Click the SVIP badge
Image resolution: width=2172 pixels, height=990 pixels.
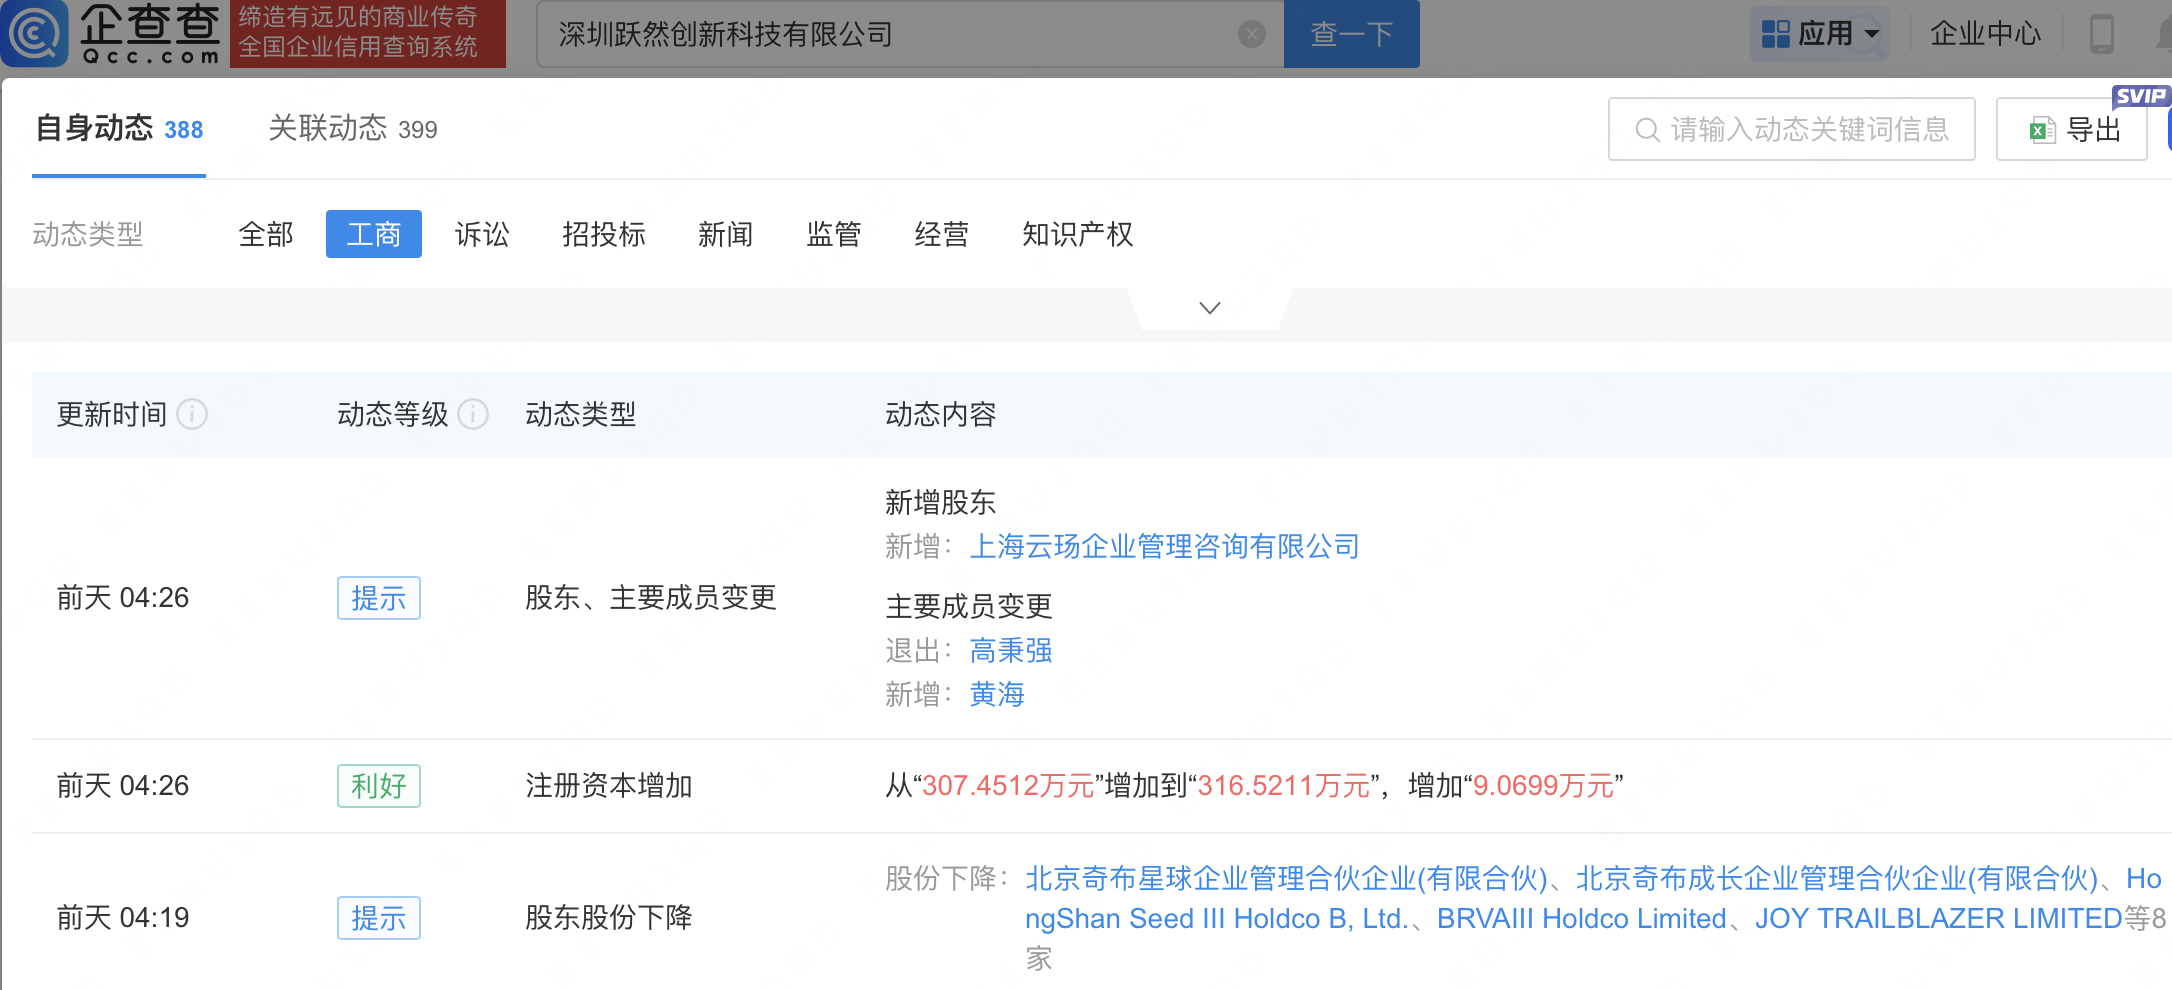click(x=2139, y=96)
